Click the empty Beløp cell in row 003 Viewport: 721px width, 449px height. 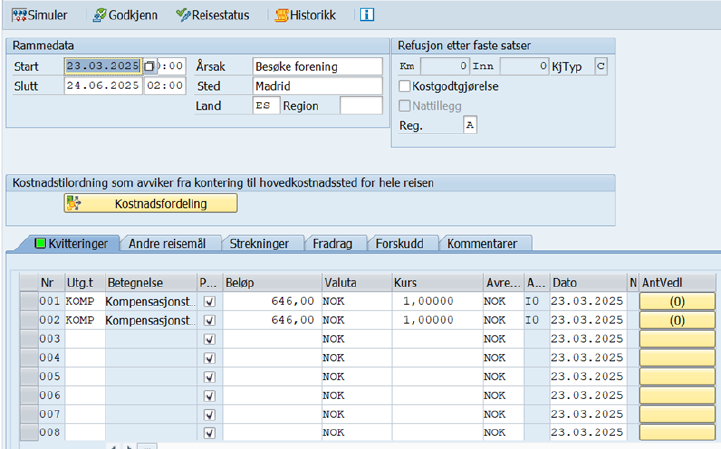pyautogui.click(x=272, y=340)
